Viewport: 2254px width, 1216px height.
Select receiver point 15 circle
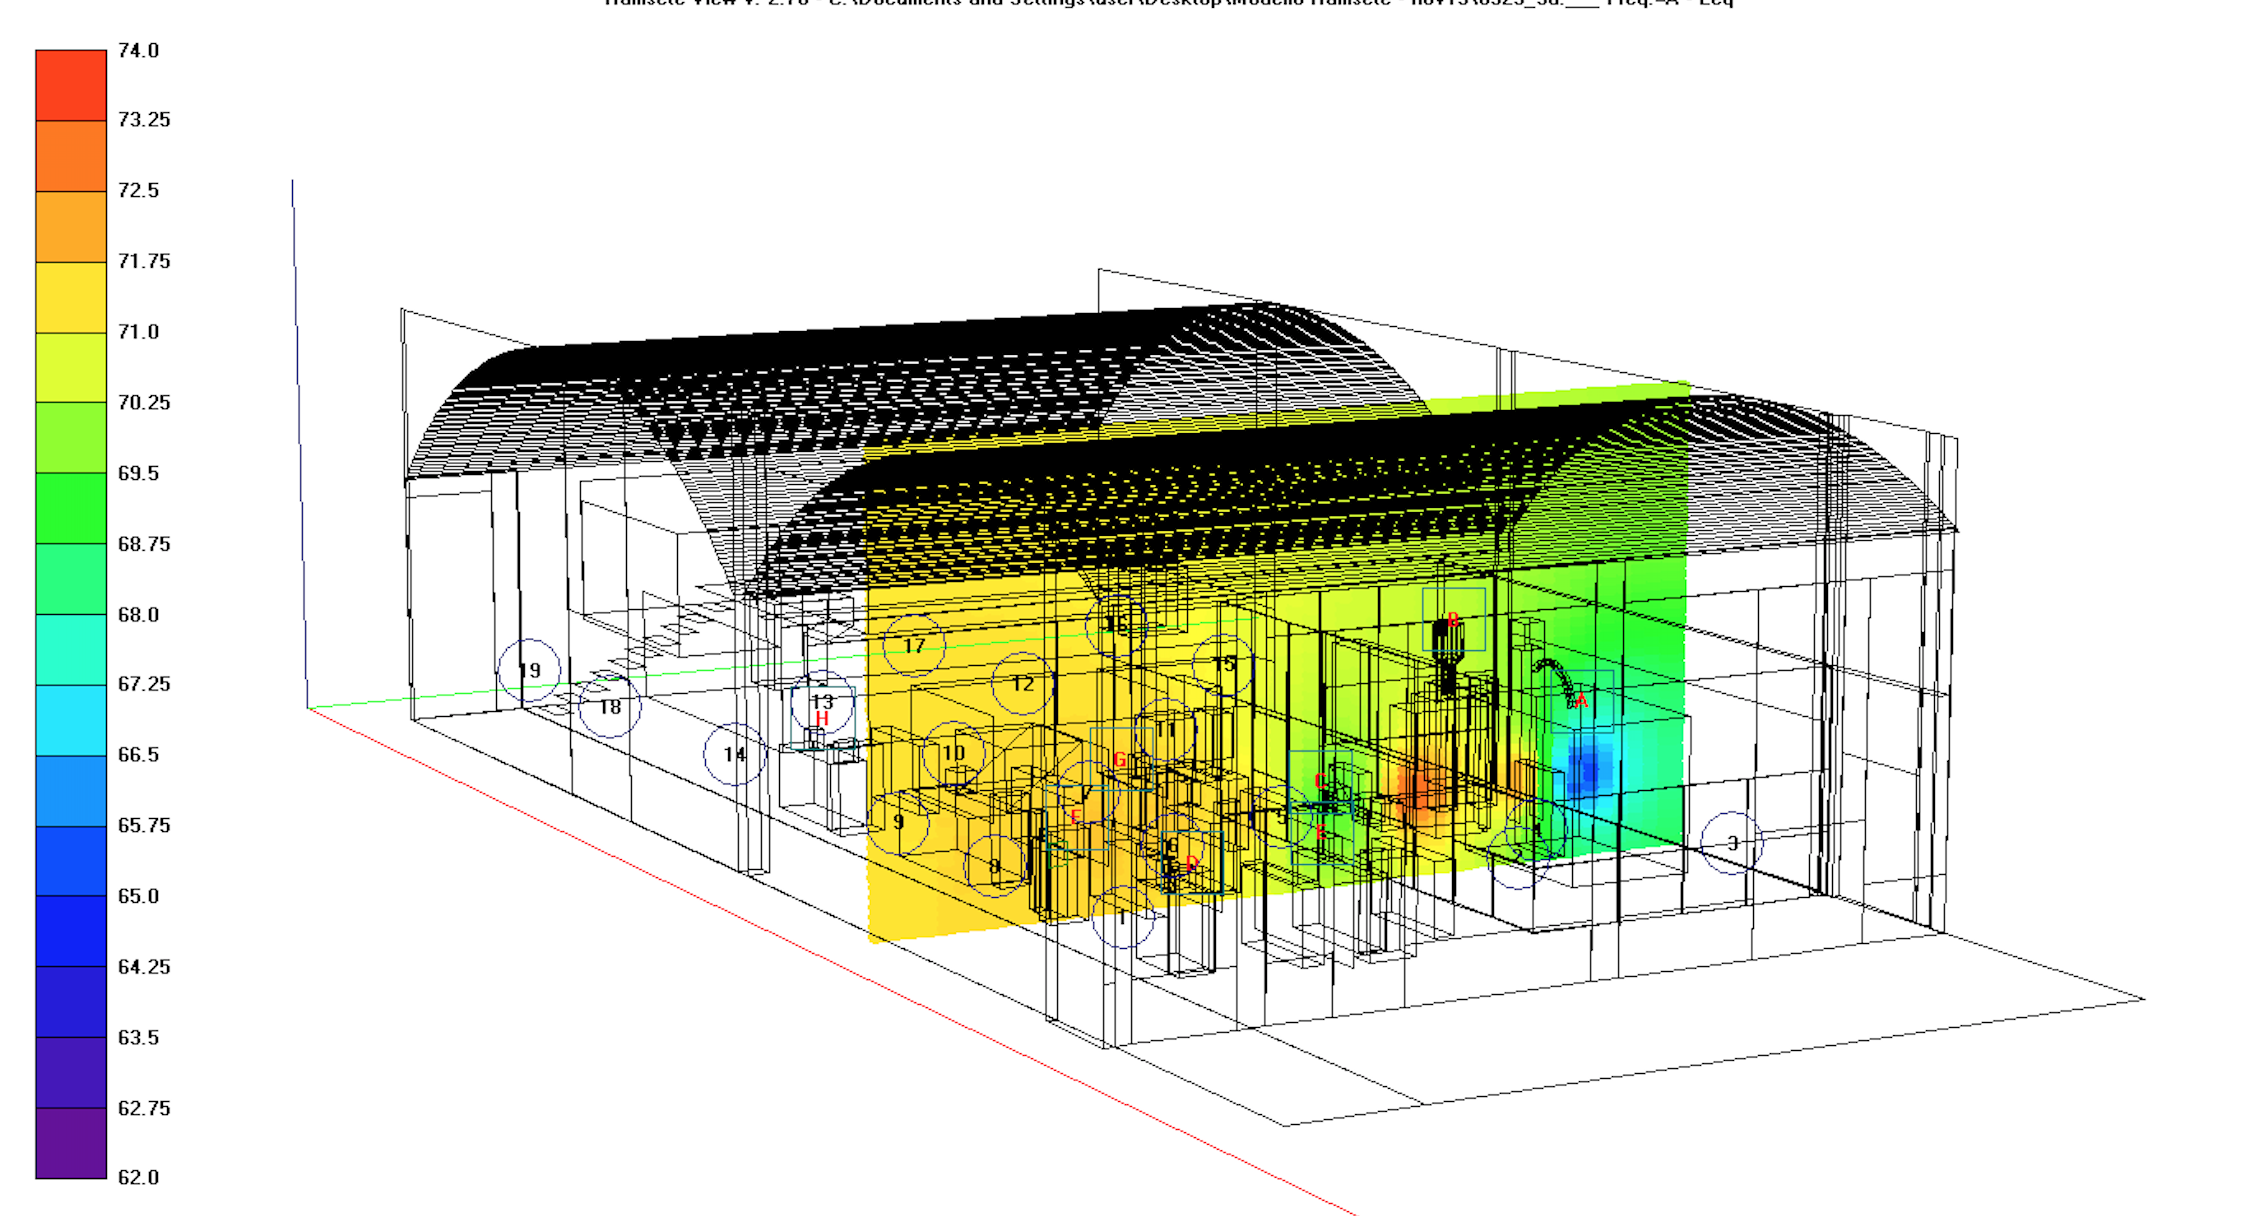pyautogui.click(x=1224, y=665)
